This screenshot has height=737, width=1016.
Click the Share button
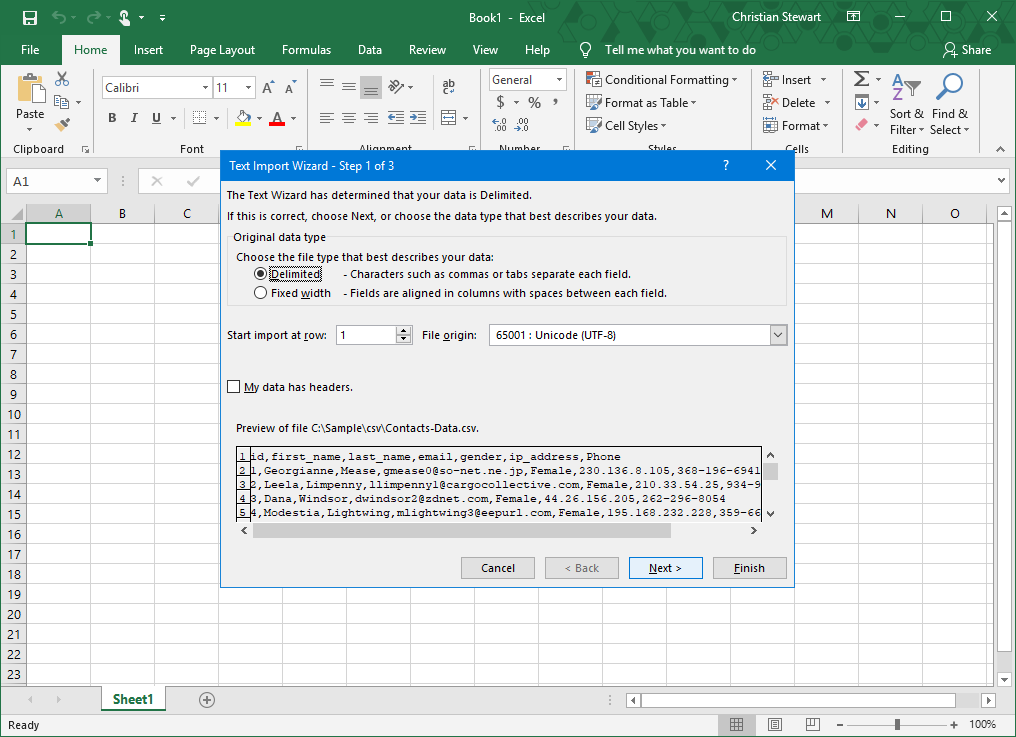tap(967, 50)
